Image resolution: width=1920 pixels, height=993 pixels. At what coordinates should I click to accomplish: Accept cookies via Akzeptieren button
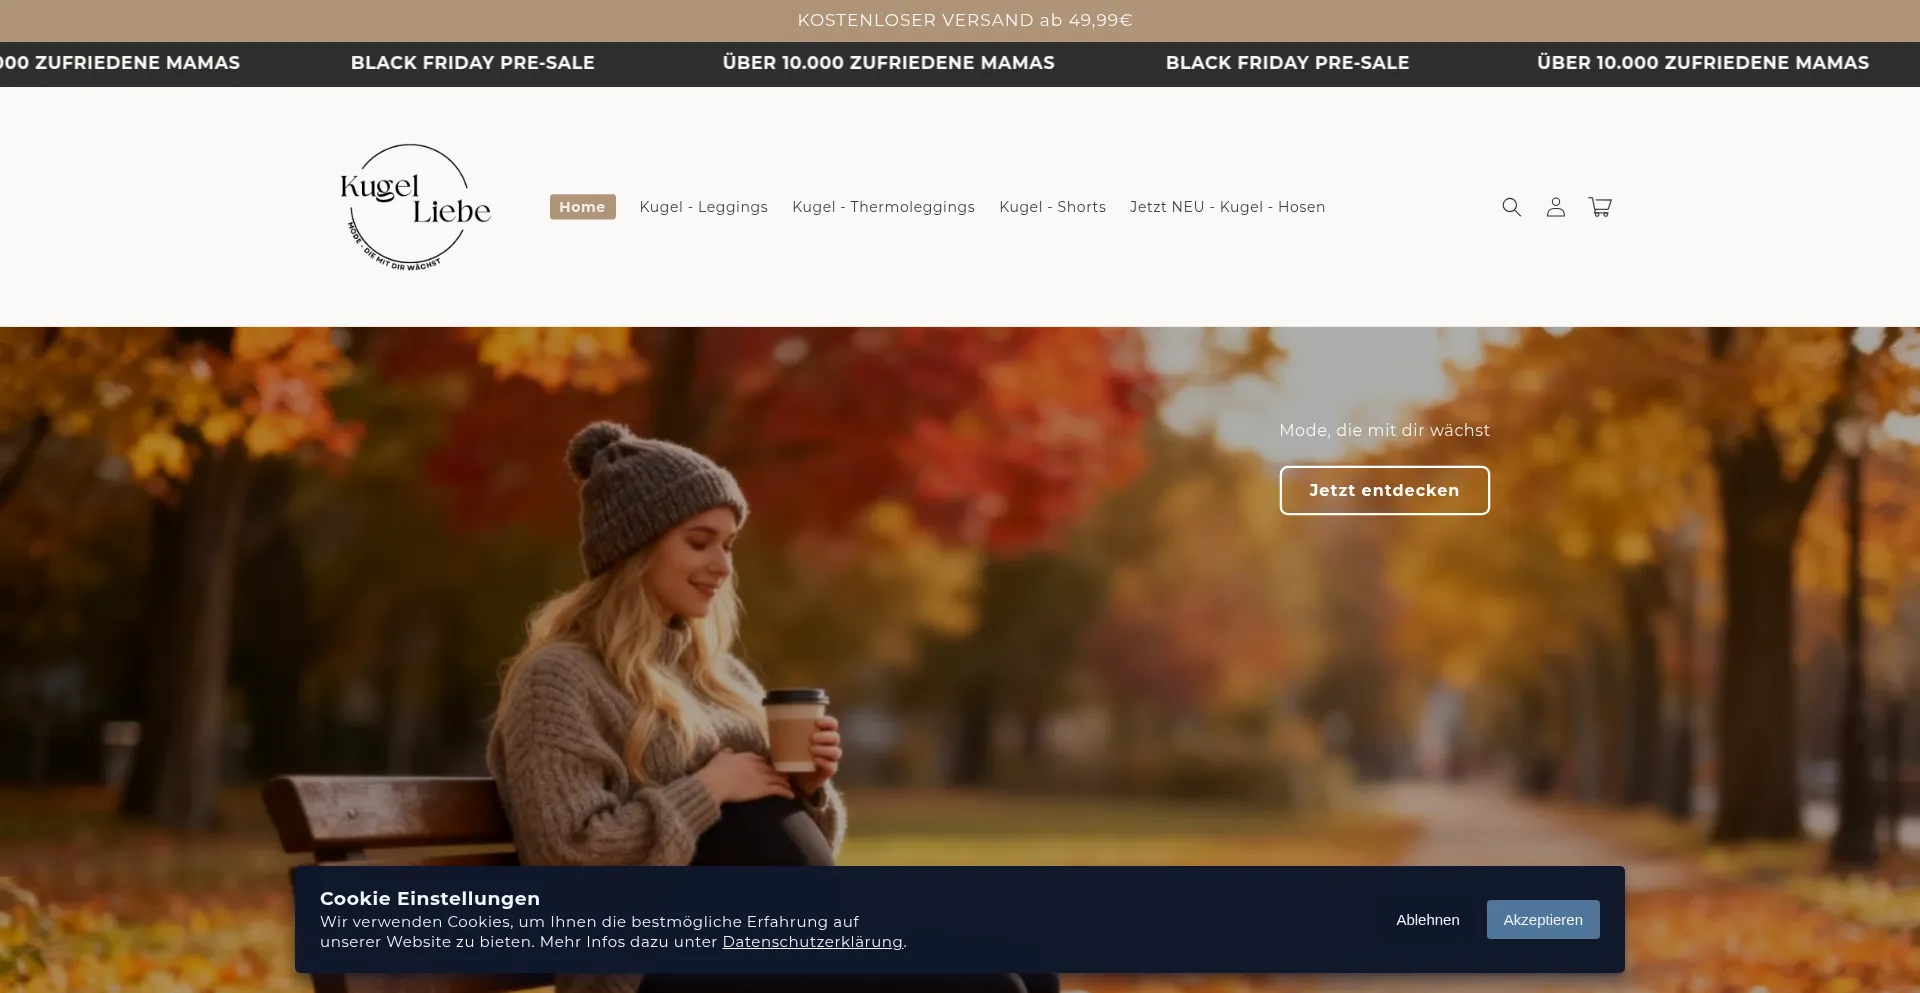coord(1542,920)
